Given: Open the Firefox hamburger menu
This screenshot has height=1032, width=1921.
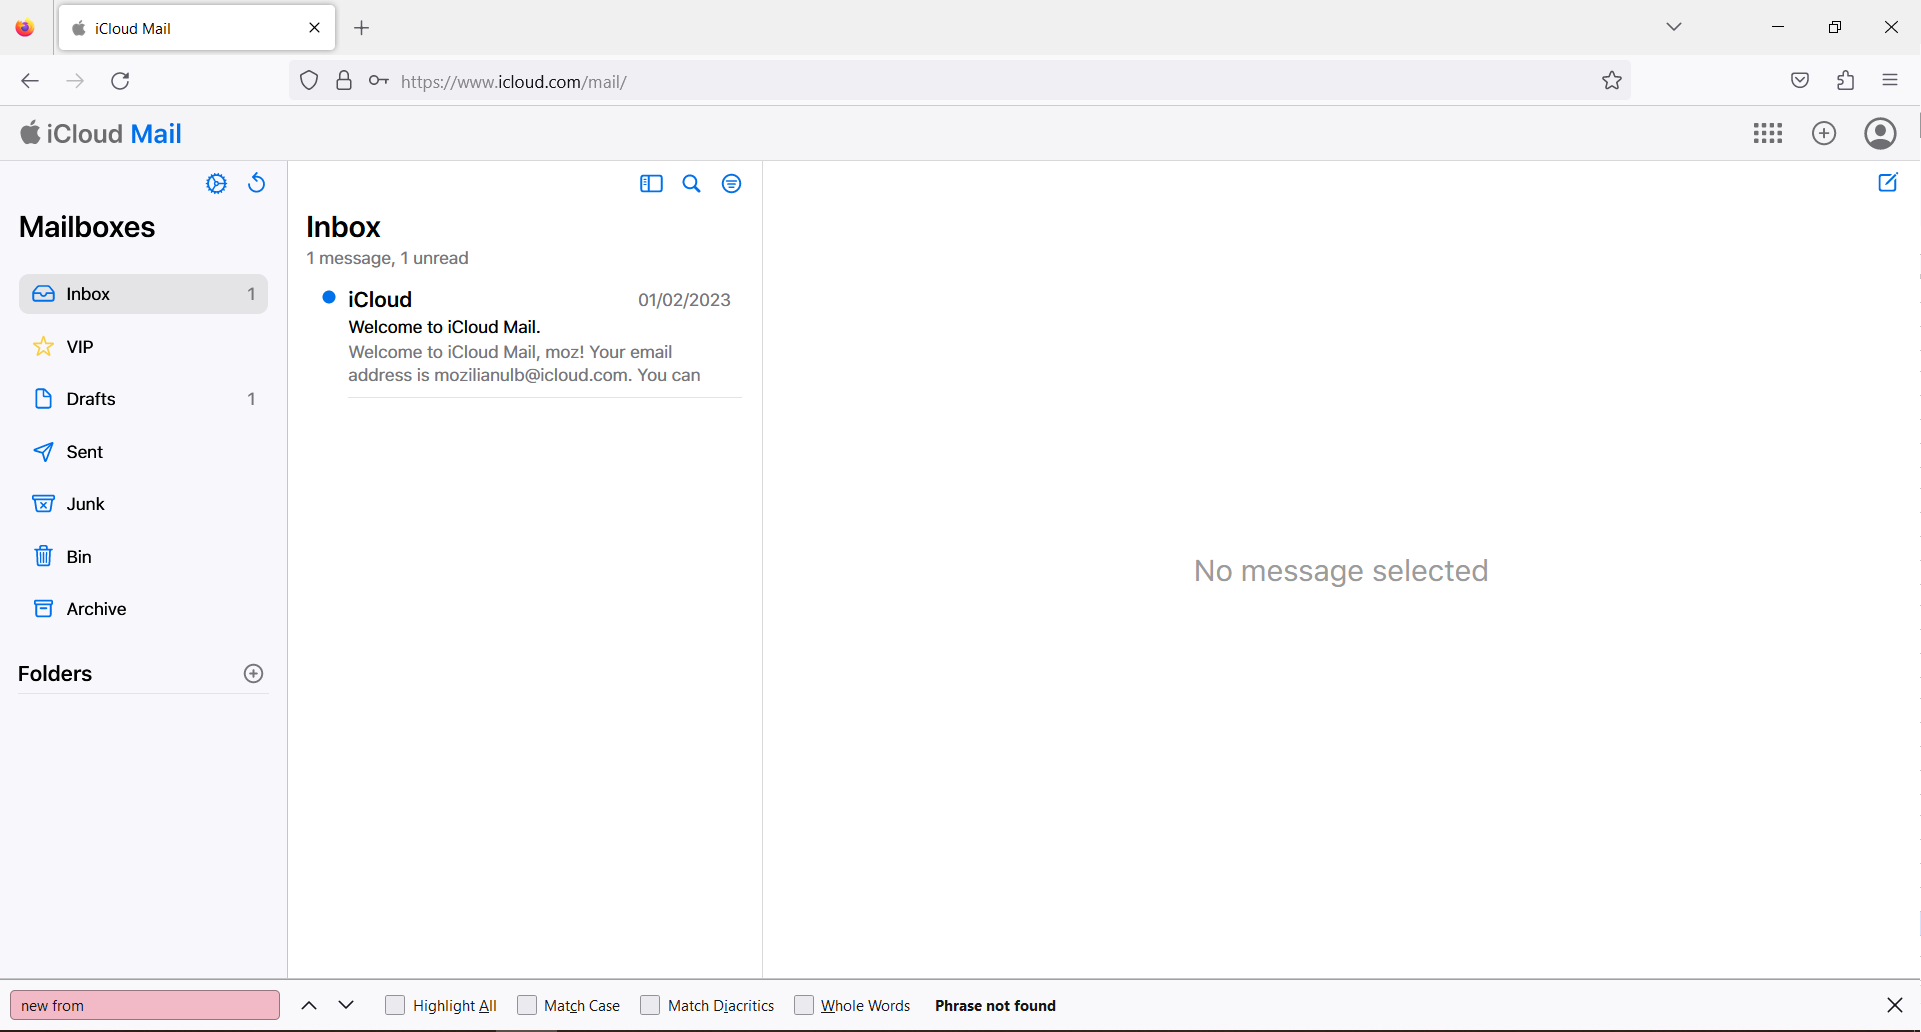Looking at the screenshot, I should 1891,80.
